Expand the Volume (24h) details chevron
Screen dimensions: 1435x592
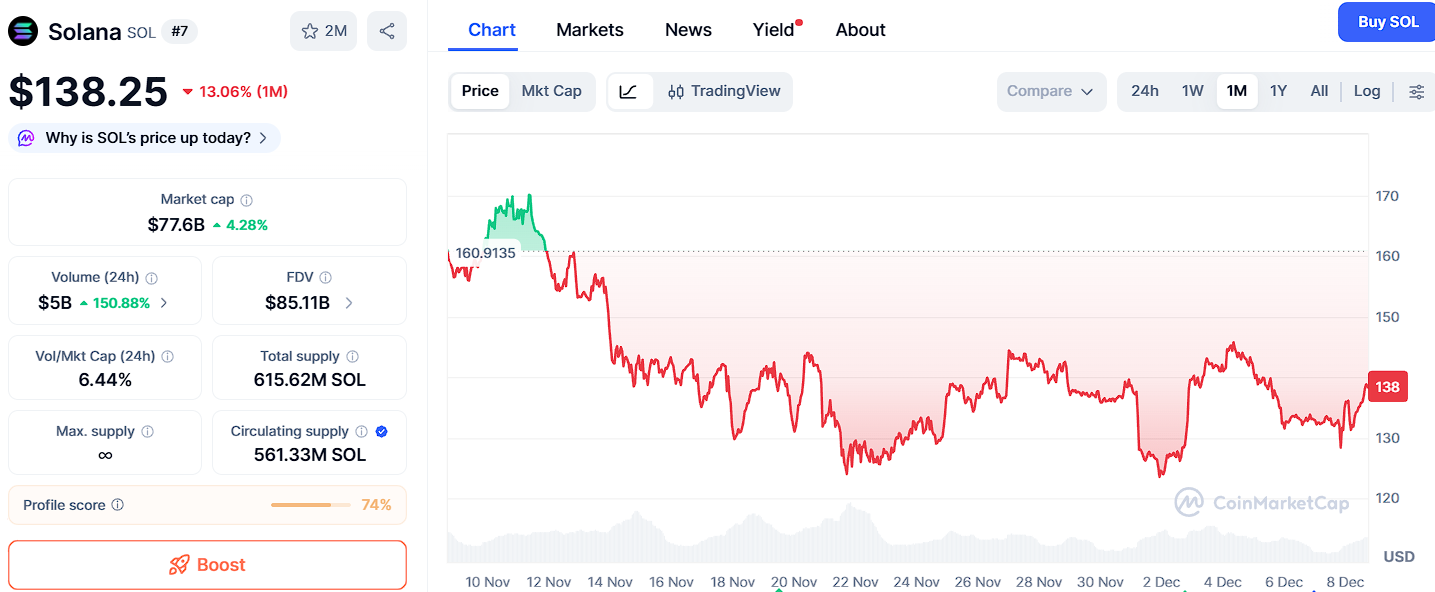pos(166,302)
